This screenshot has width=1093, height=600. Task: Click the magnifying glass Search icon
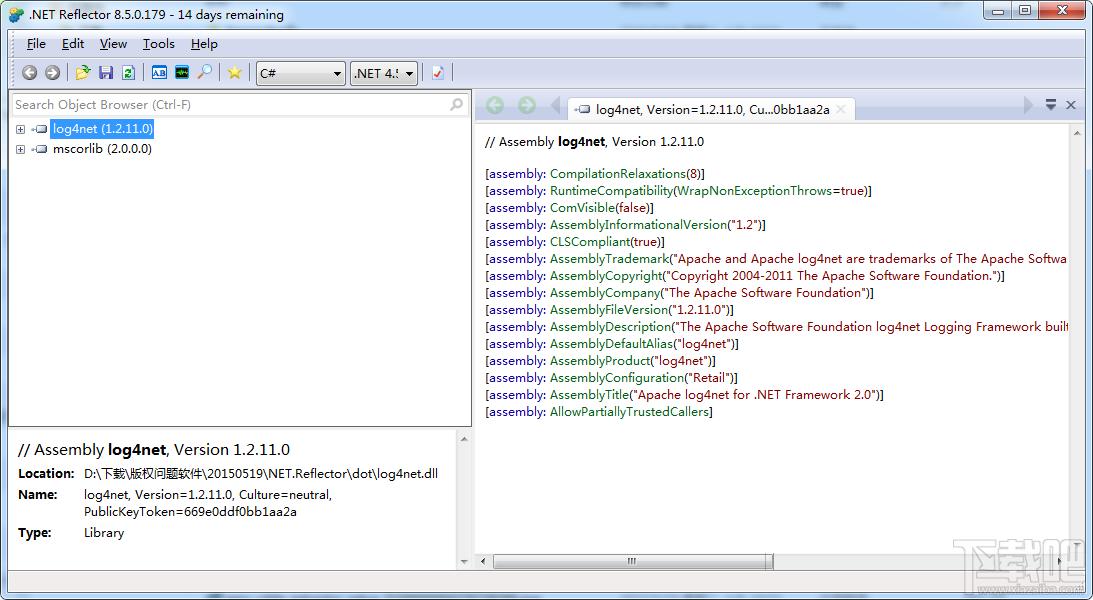(x=204, y=72)
